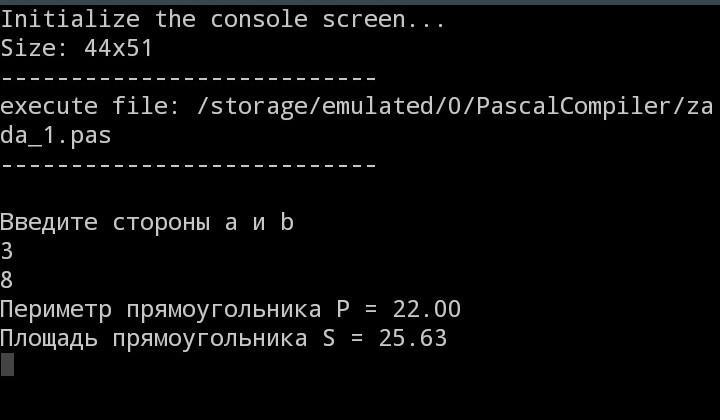The height and width of the screenshot is (420, 720).
Task: Click the 'Введите стороны a и b' prompt
Action: tap(147, 222)
